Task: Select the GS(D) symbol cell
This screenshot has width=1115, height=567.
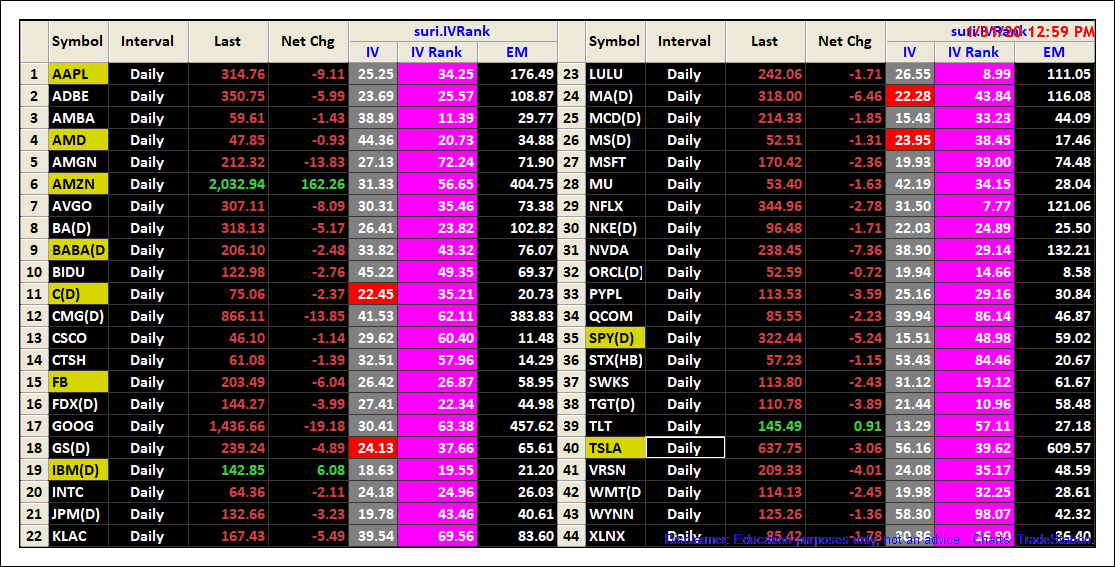Action: point(78,449)
